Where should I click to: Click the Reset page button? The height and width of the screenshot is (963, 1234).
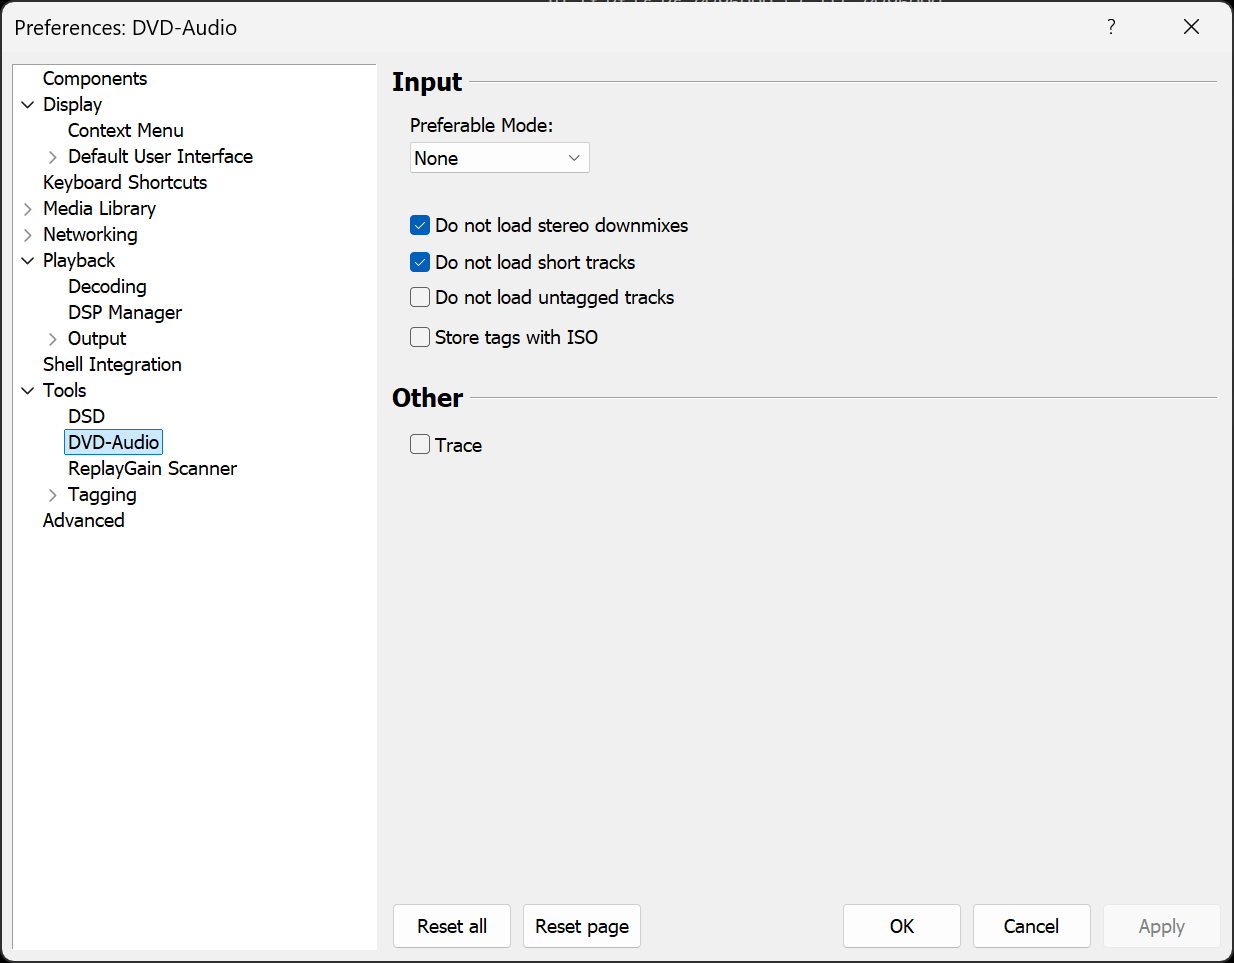click(582, 926)
